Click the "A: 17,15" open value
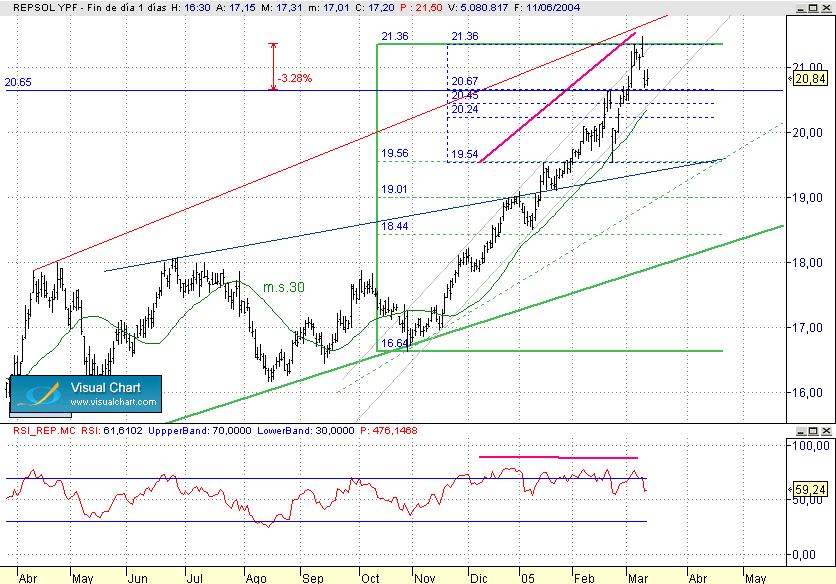 (236, 7)
